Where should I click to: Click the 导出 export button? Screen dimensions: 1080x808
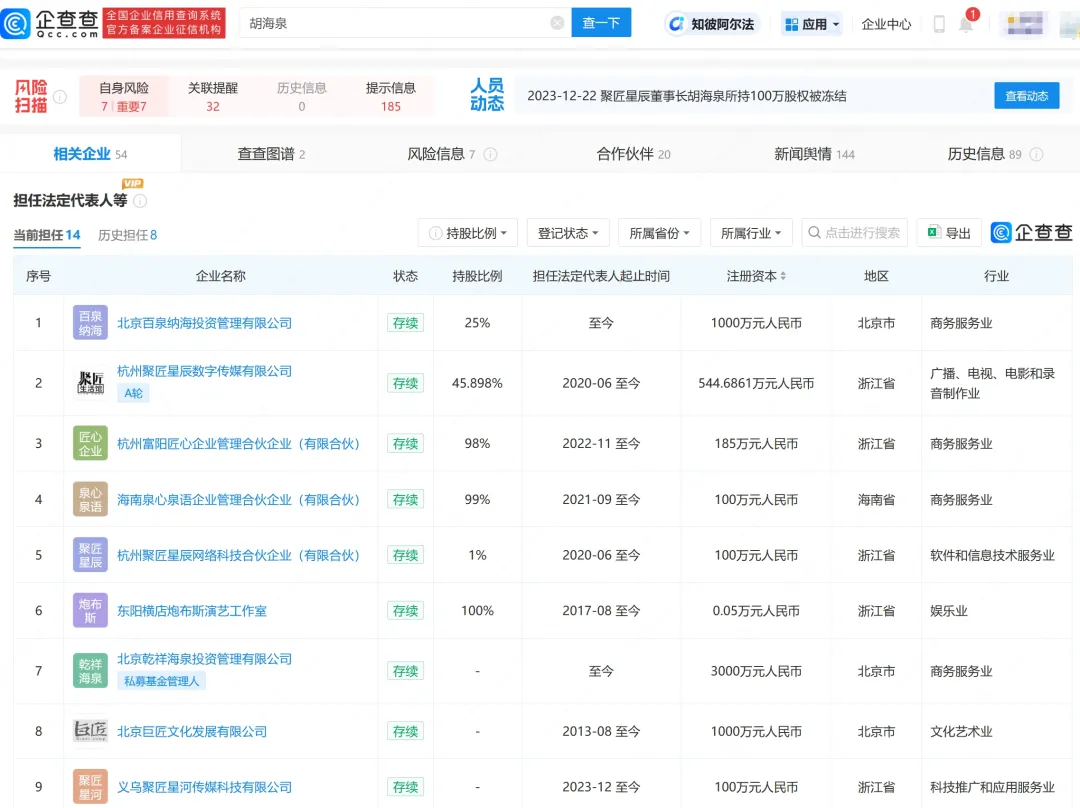coord(949,234)
